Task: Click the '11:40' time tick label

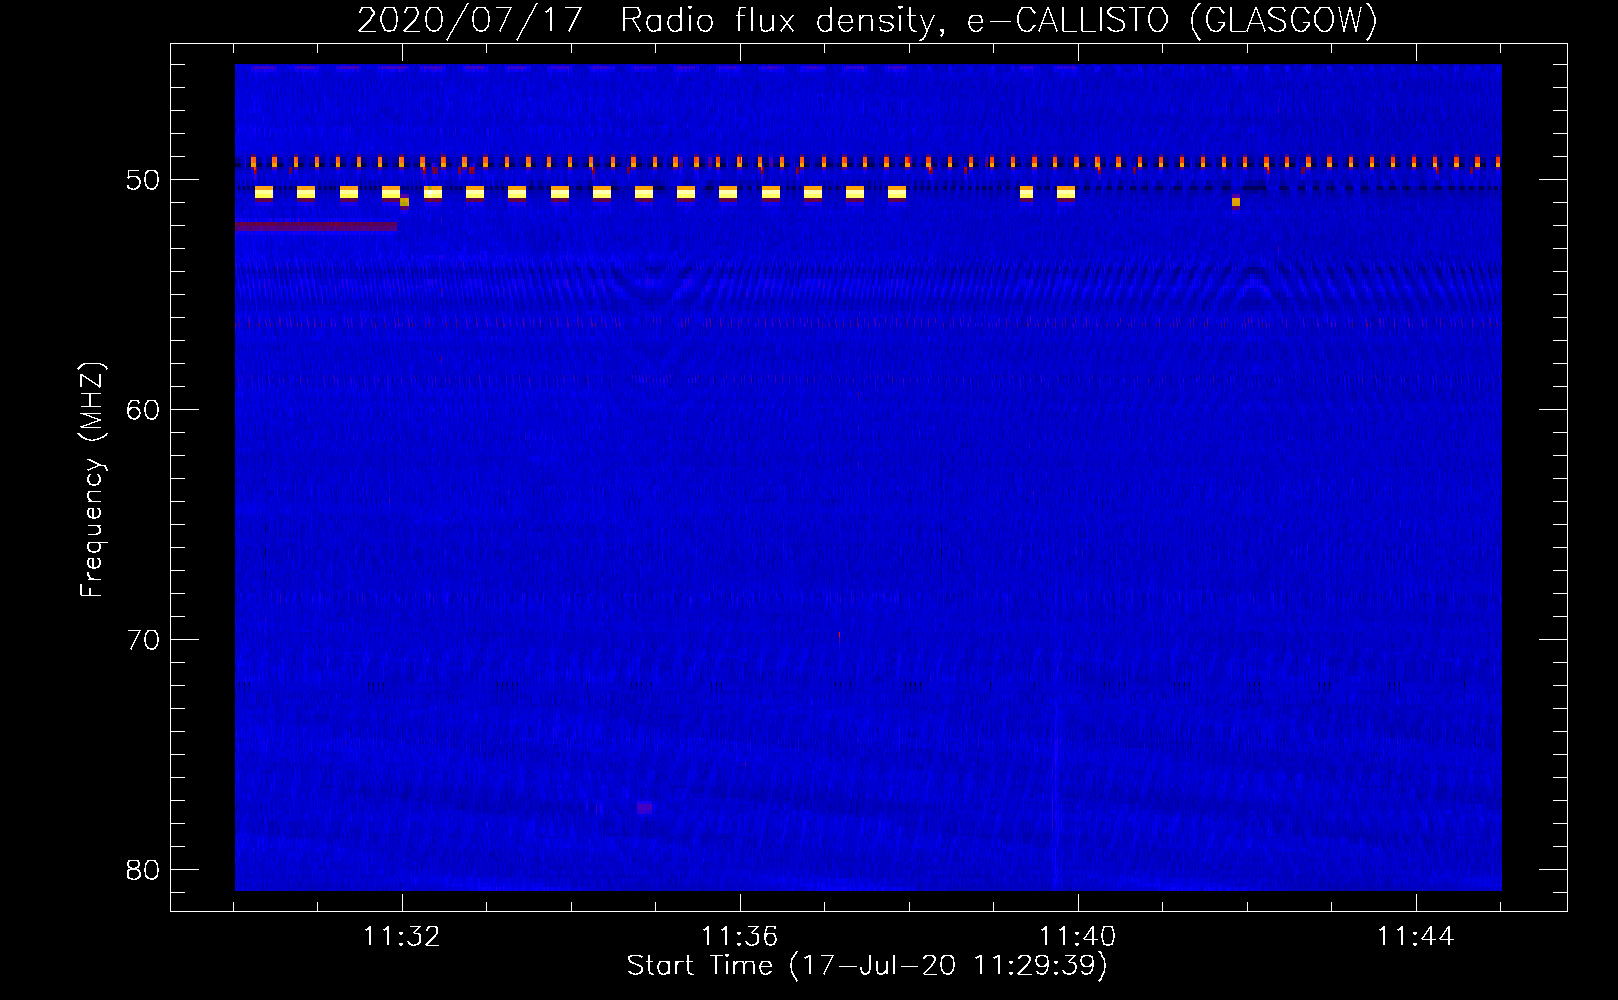Action: [x=1078, y=936]
